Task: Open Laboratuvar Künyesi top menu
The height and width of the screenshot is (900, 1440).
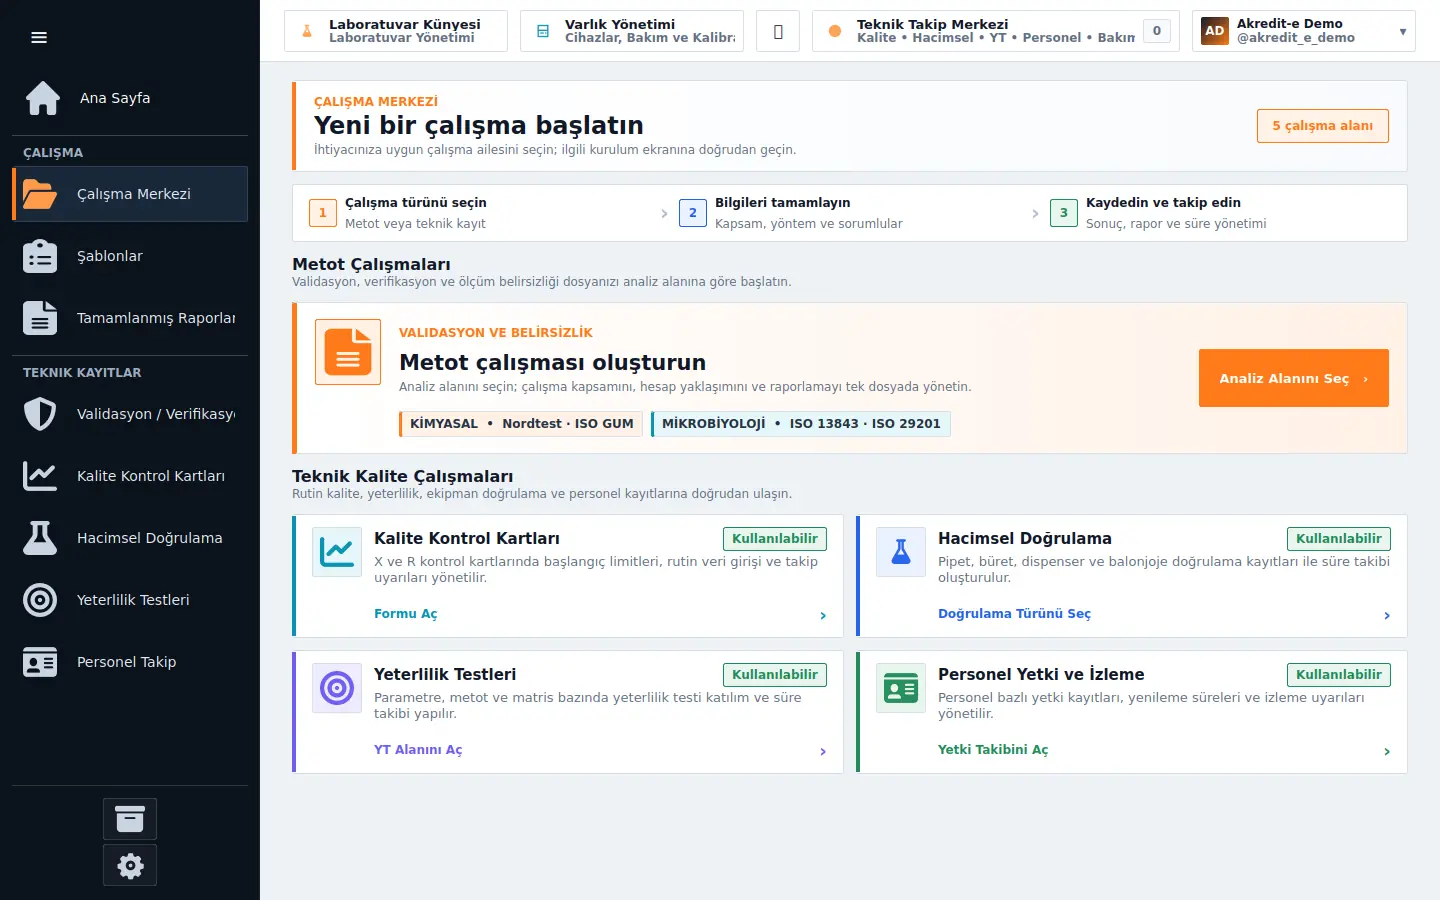Action: click(396, 31)
